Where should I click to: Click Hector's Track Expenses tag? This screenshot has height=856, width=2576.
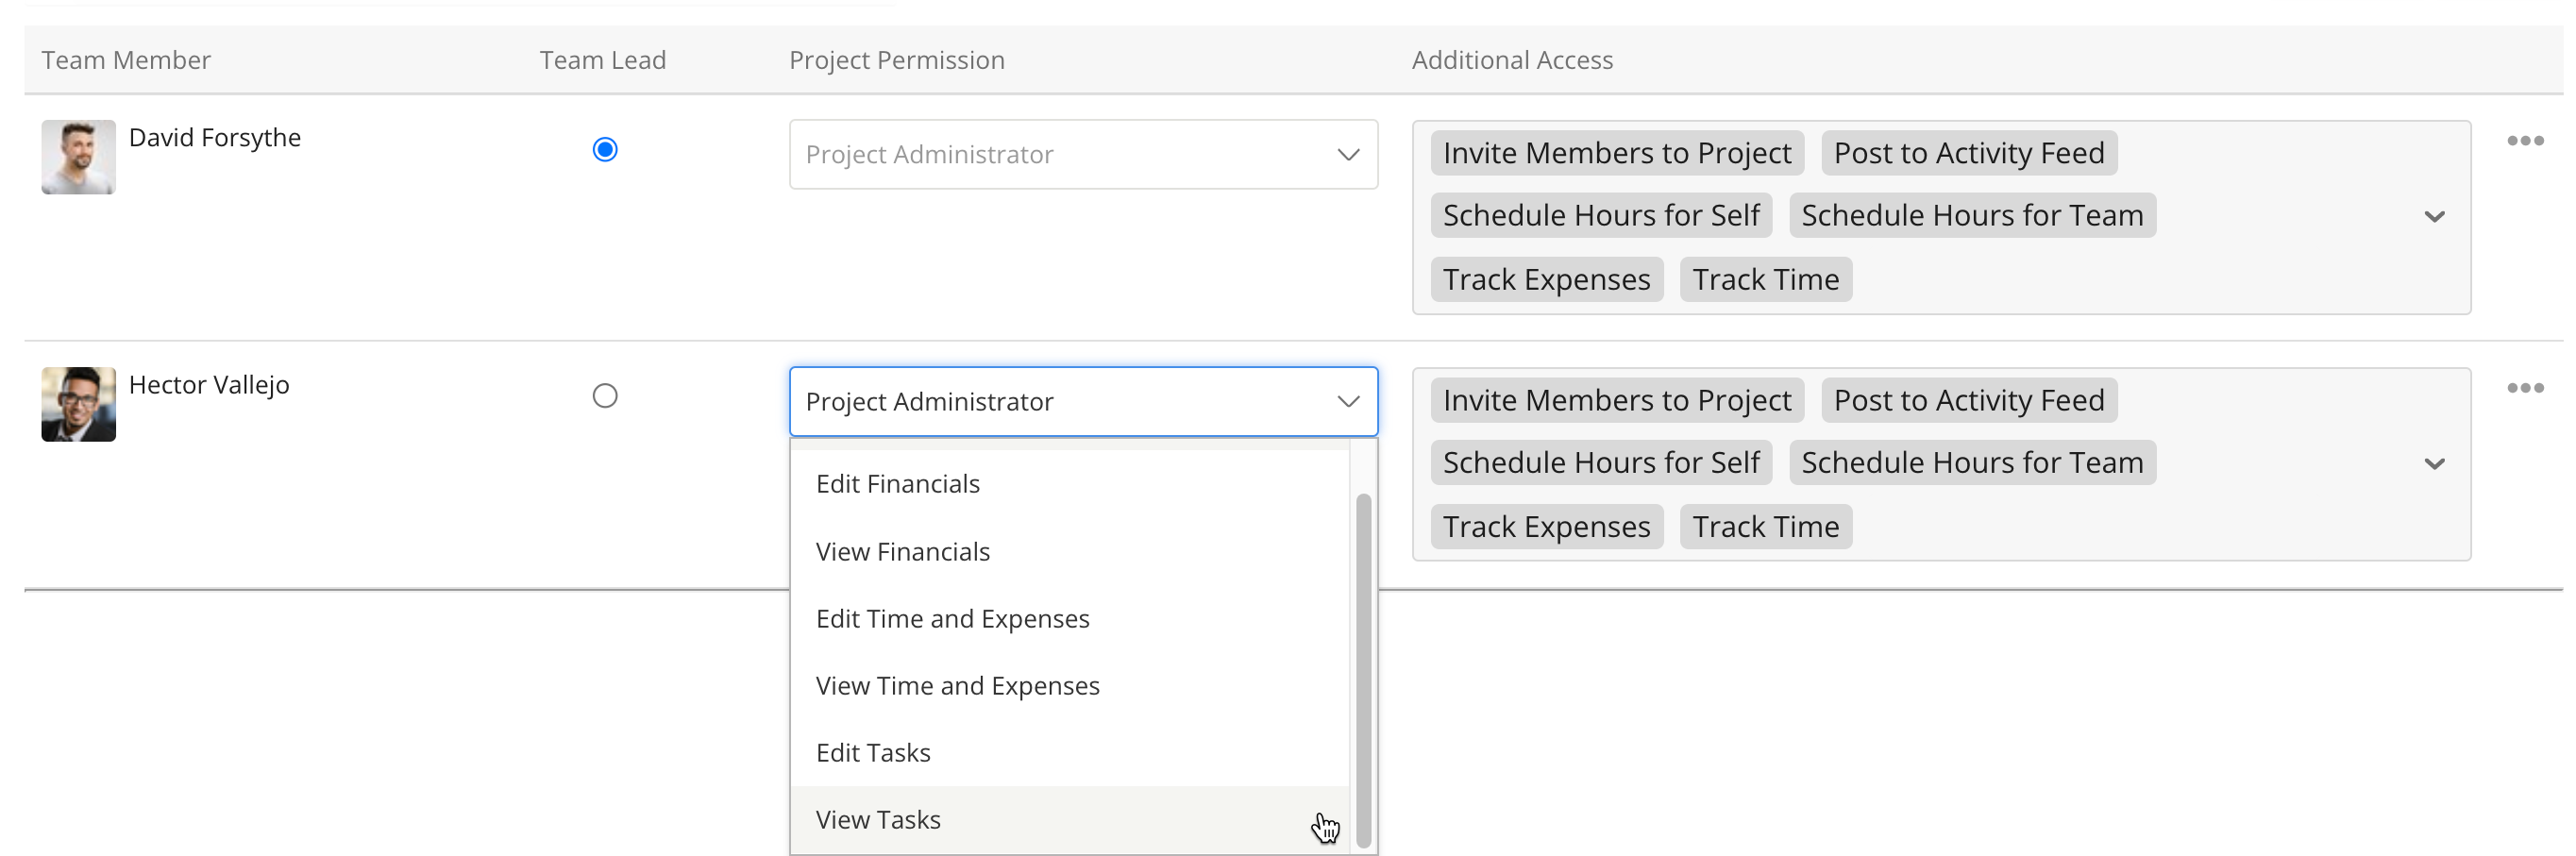pos(1546,527)
